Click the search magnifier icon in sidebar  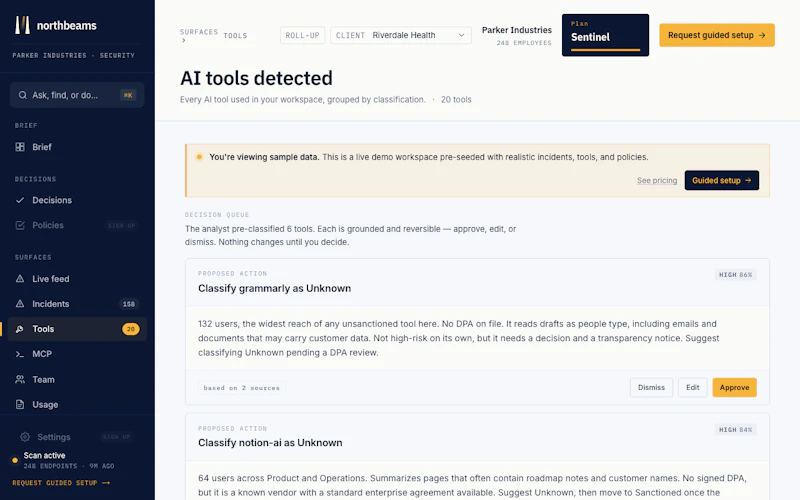tap(22, 95)
